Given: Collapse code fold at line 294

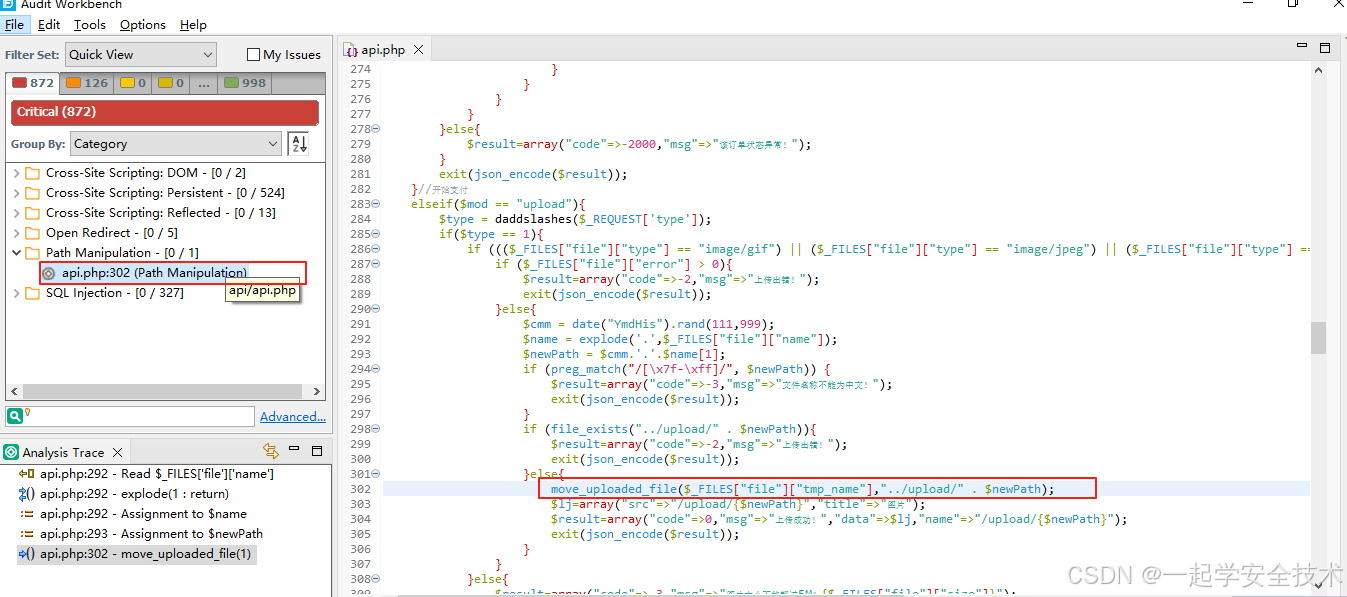Looking at the screenshot, I should click(x=375, y=369).
